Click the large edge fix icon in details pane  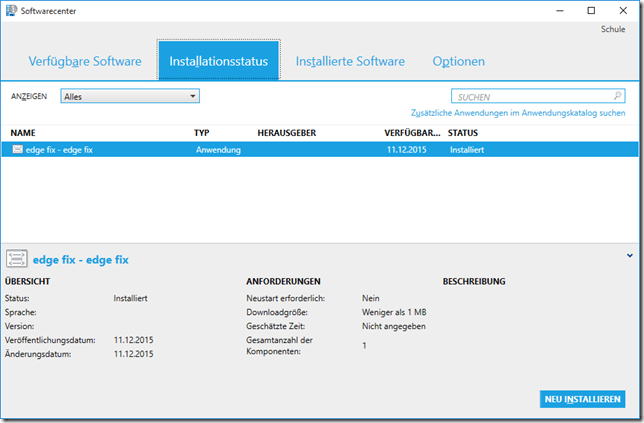pos(19,260)
